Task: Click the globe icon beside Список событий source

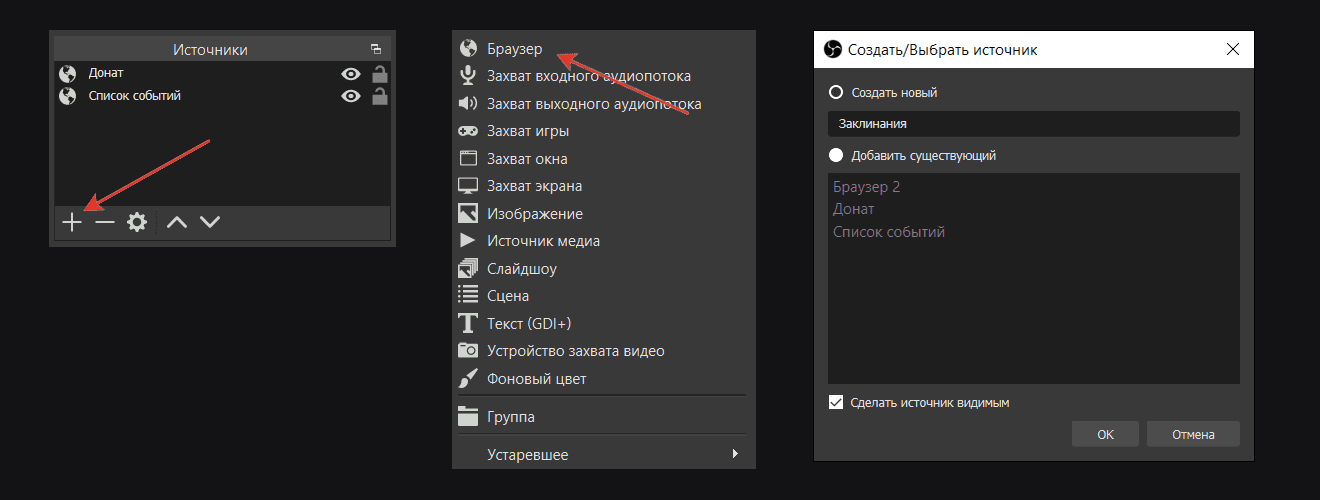Action: (x=68, y=96)
